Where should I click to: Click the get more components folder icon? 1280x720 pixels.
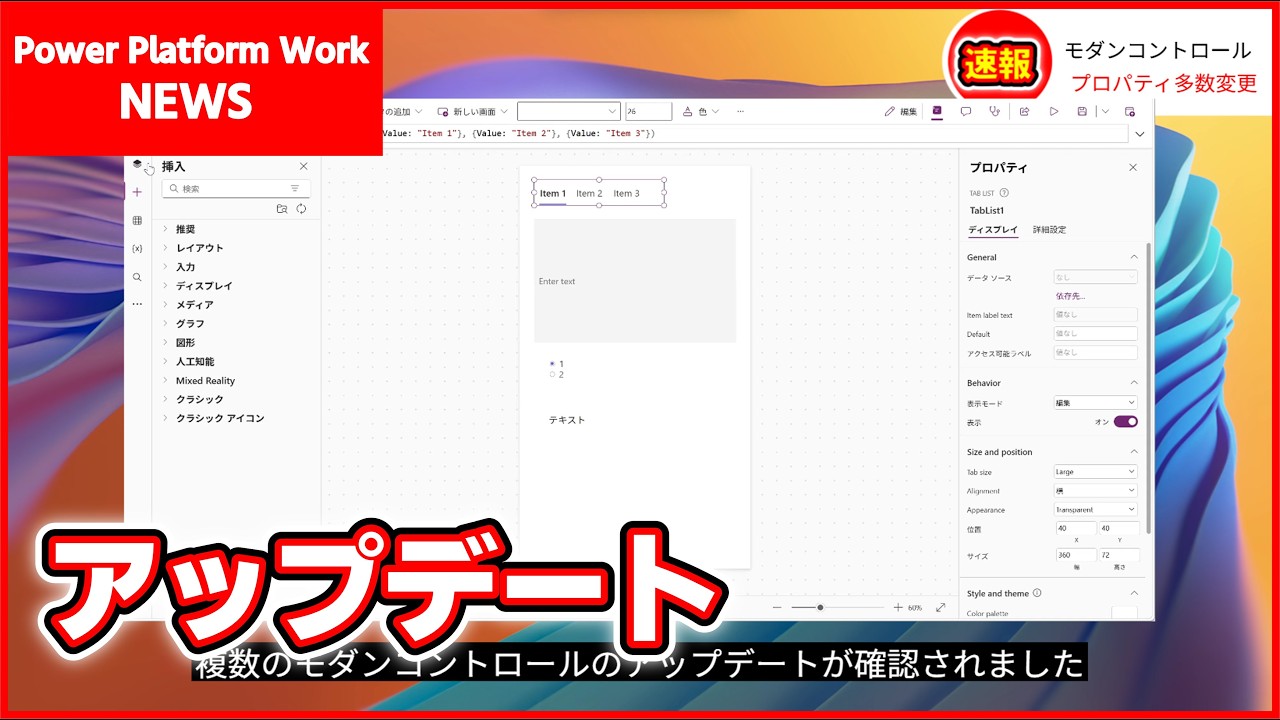tap(282, 209)
